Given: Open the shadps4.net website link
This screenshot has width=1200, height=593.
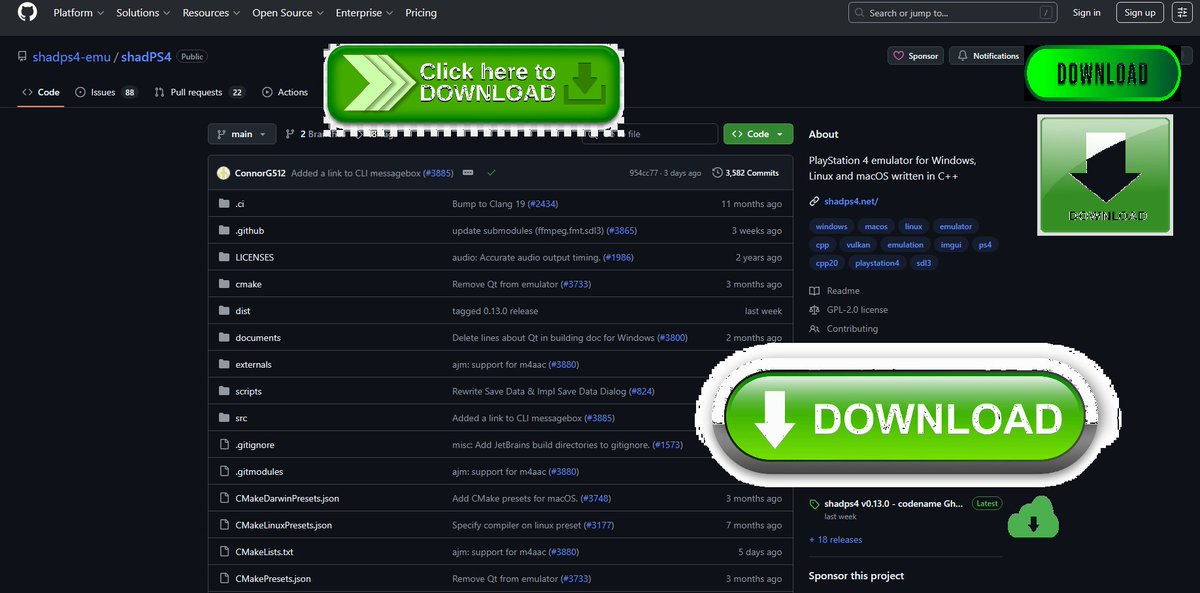Looking at the screenshot, I should pos(851,202).
